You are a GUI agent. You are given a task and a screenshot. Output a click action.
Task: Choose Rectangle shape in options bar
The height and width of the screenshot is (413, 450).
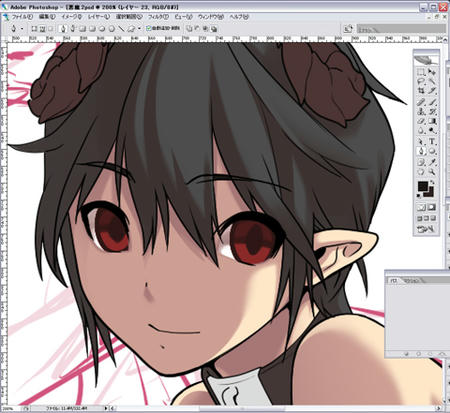point(82,29)
